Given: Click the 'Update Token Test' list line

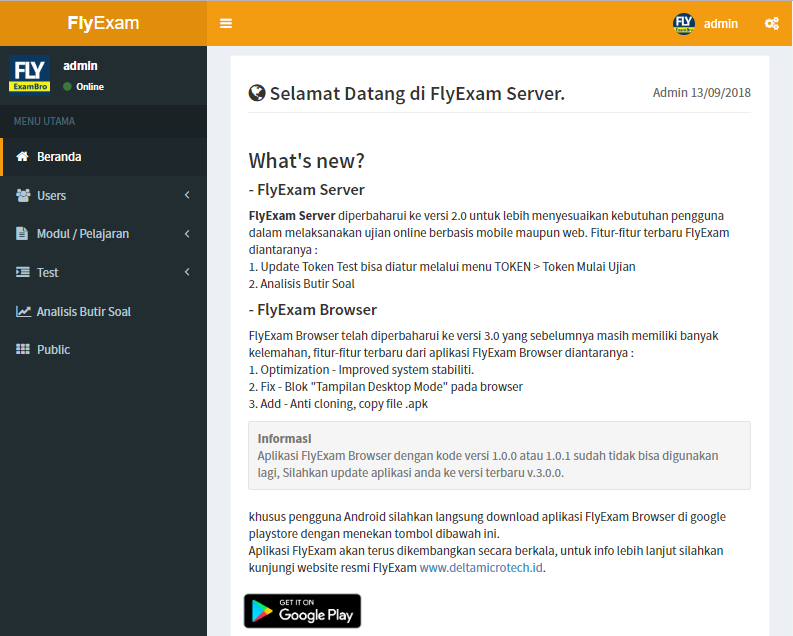Looking at the screenshot, I should pyautogui.click(x=442, y=266).
